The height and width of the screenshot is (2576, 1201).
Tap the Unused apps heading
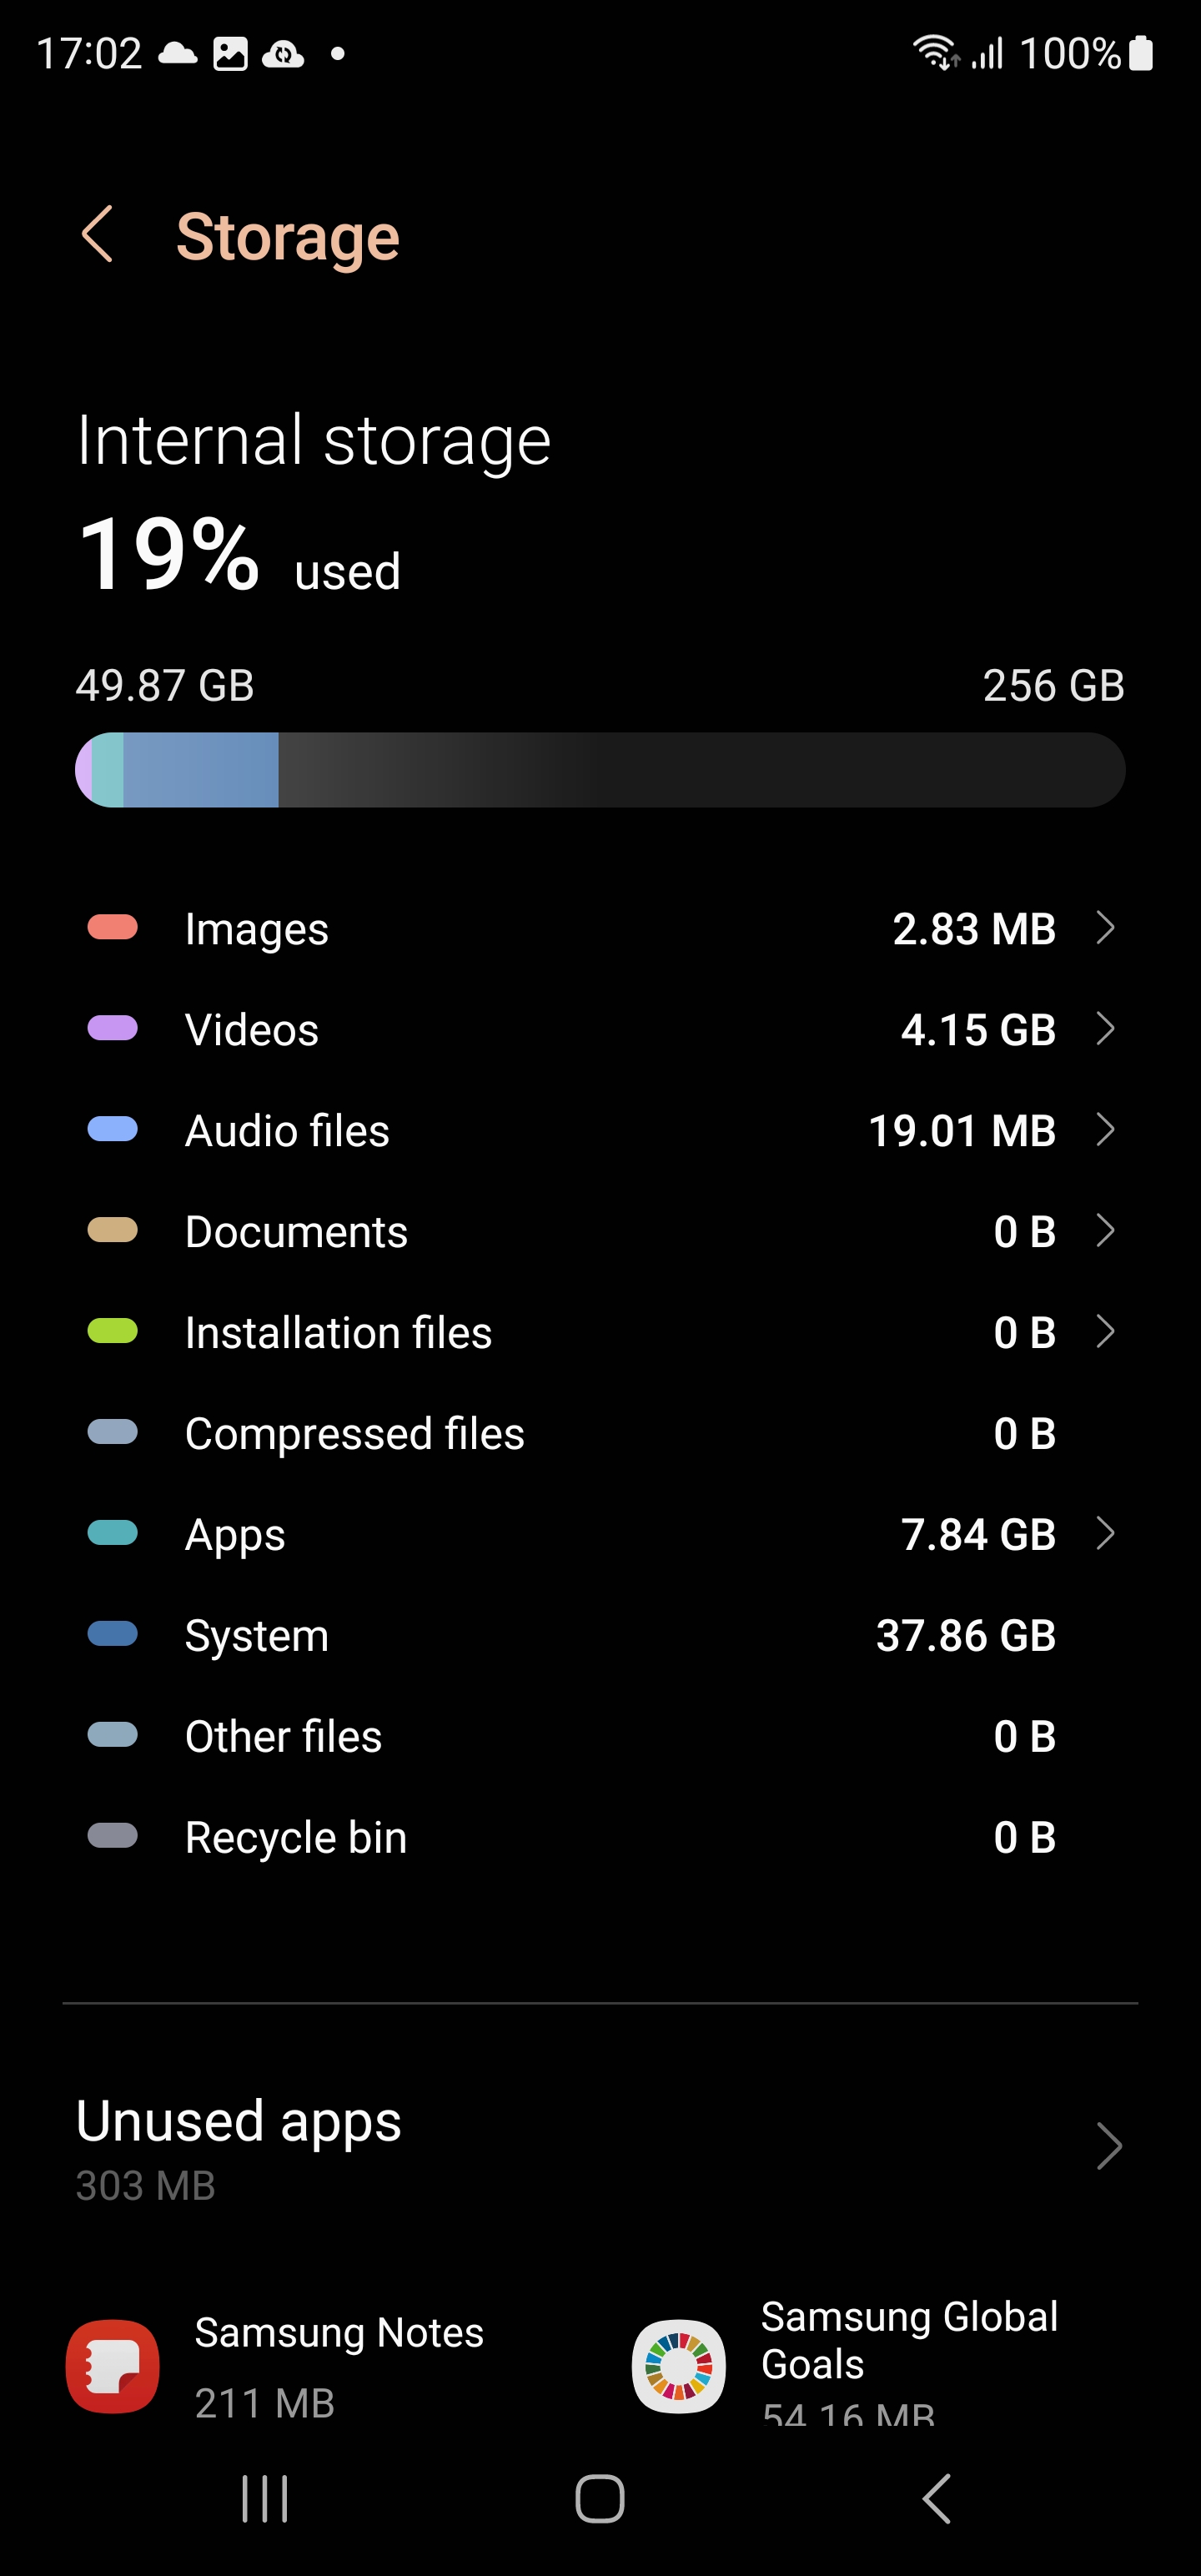239,2120
